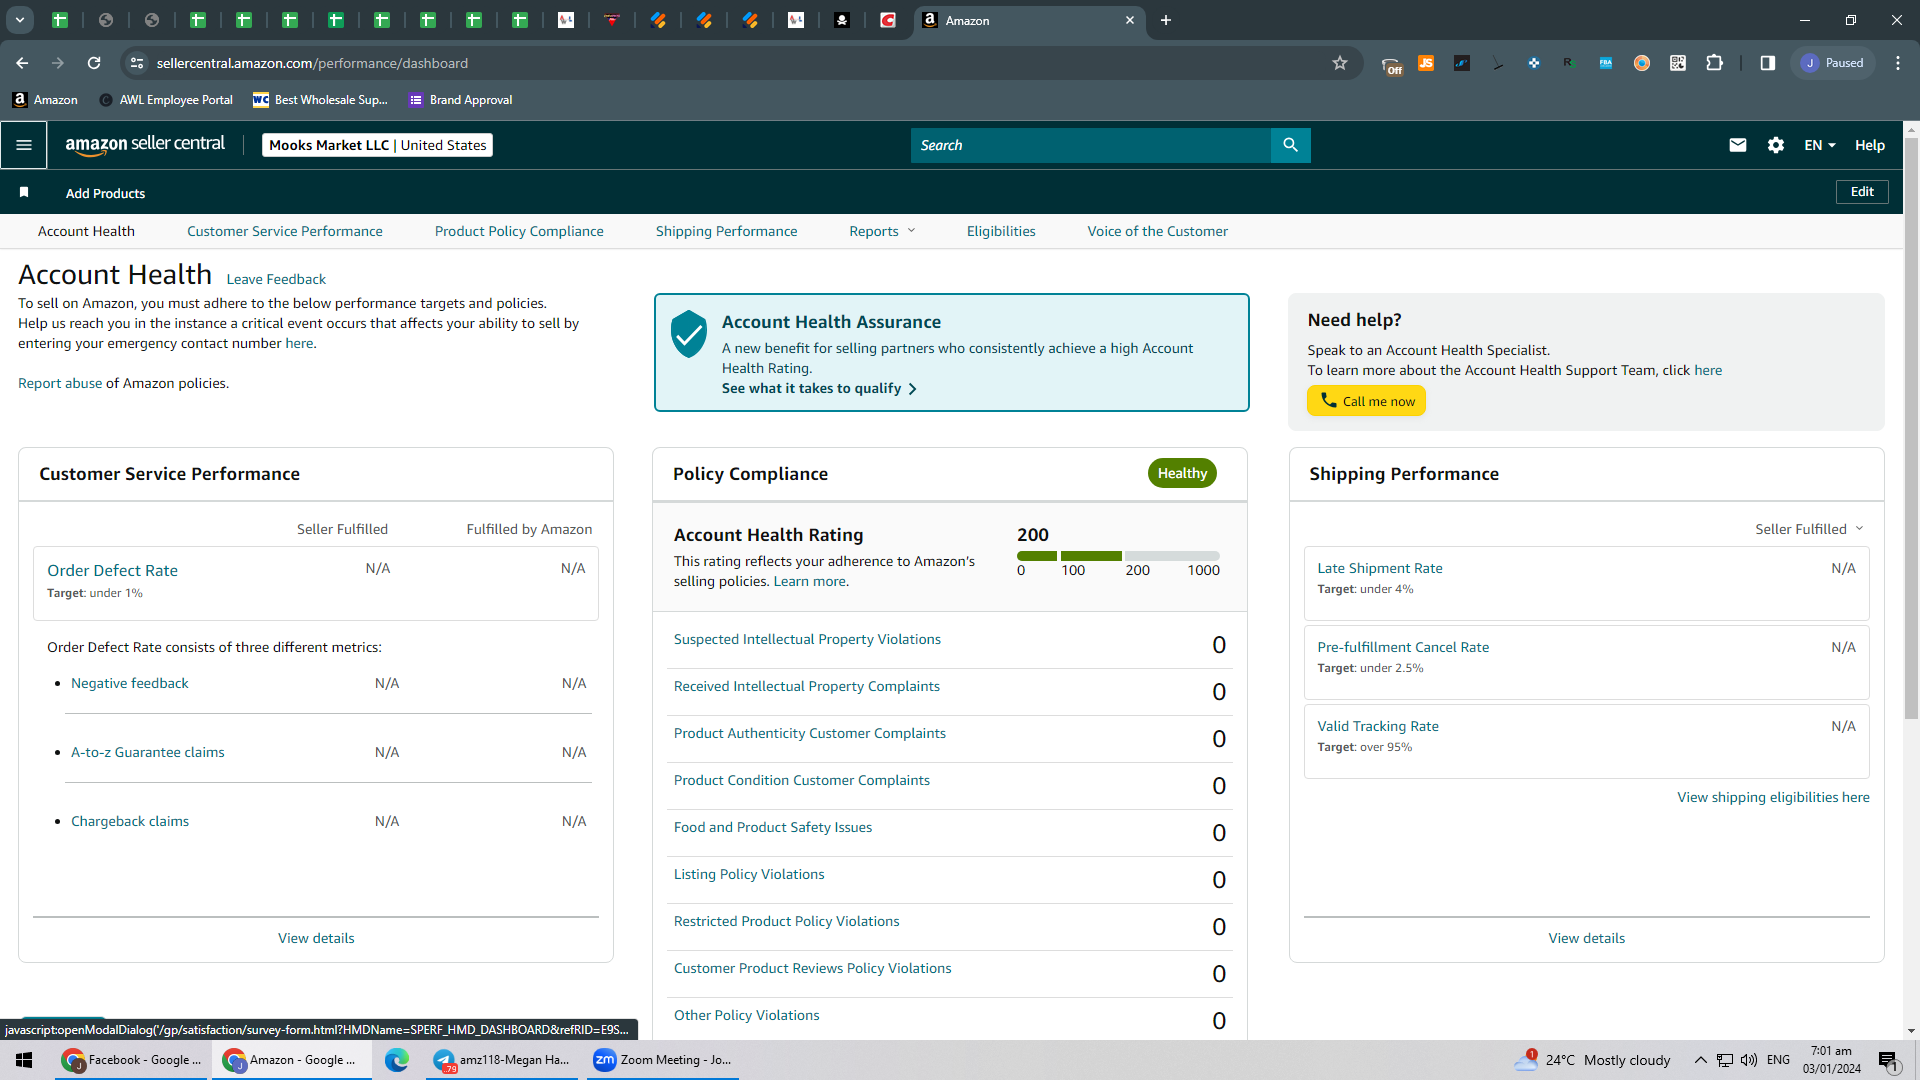Open the Telegram taskbar window
The height and width of the screenshot is (1080, 1920).
[x=502, y=1060]
